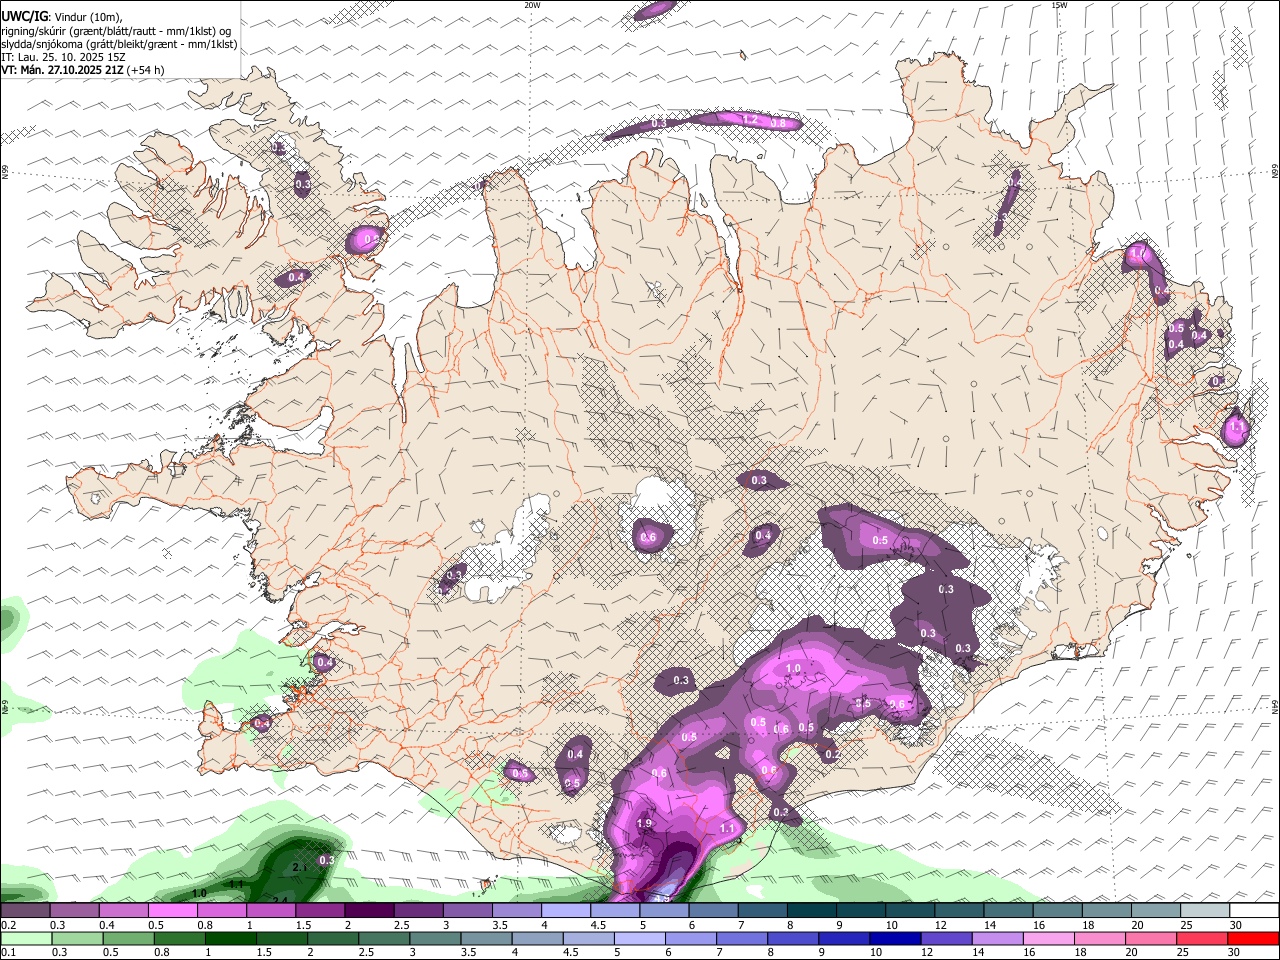Click the '30' label on the lower legend scale

(1234, 953)
